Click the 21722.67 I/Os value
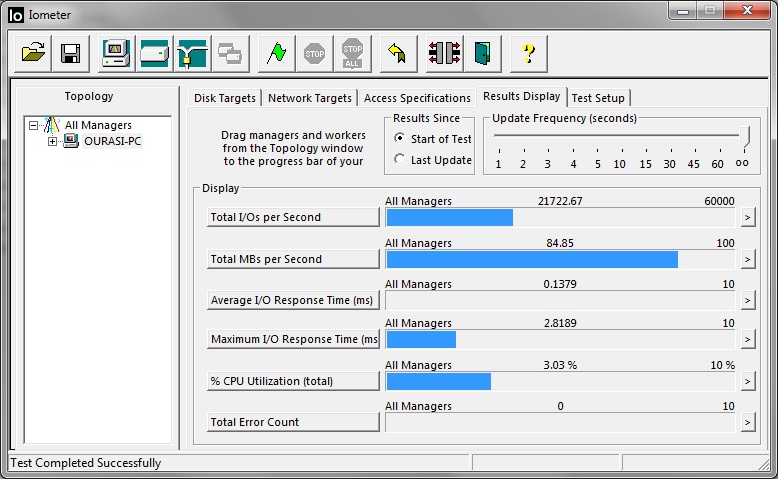 (x=560, y=201)
